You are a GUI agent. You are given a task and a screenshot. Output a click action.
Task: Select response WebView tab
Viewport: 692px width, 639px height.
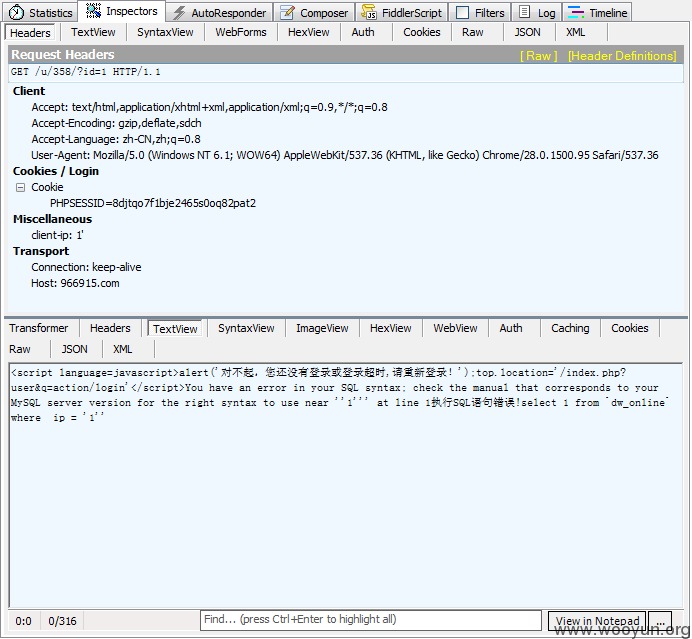tap(455, 328)
